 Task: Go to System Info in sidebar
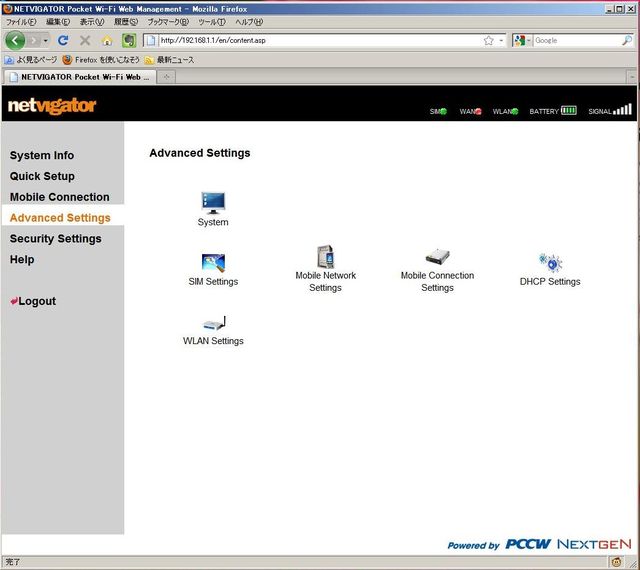pyautogui.click(x=42, y=156)
